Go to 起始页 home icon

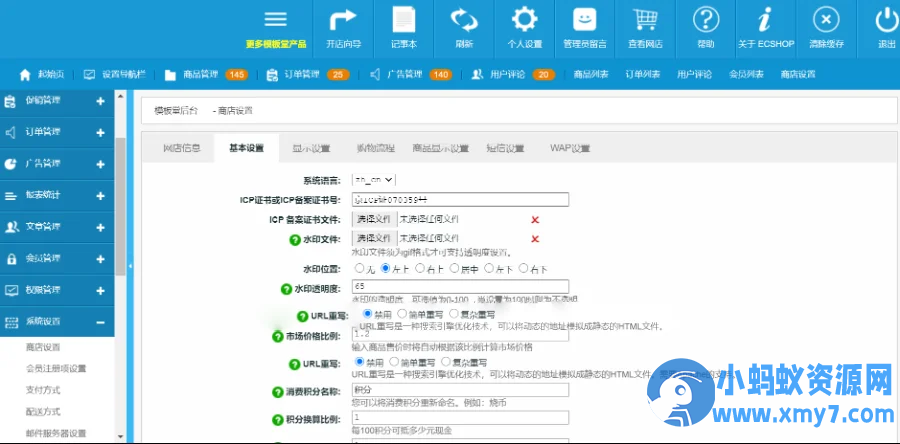tap(25, 75)
